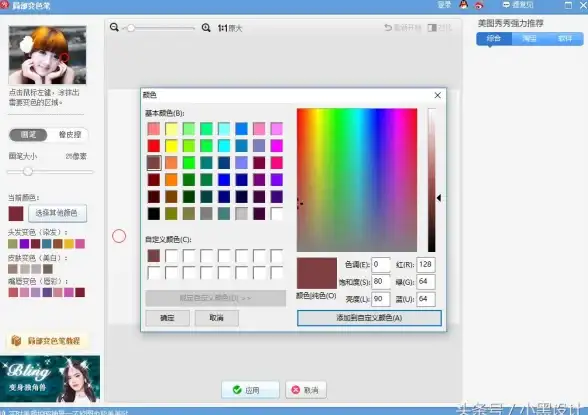The width and height of the screenshot is (588, 415).
Task: Pick the first red lip color swatch
Action: tap(13, 292)
